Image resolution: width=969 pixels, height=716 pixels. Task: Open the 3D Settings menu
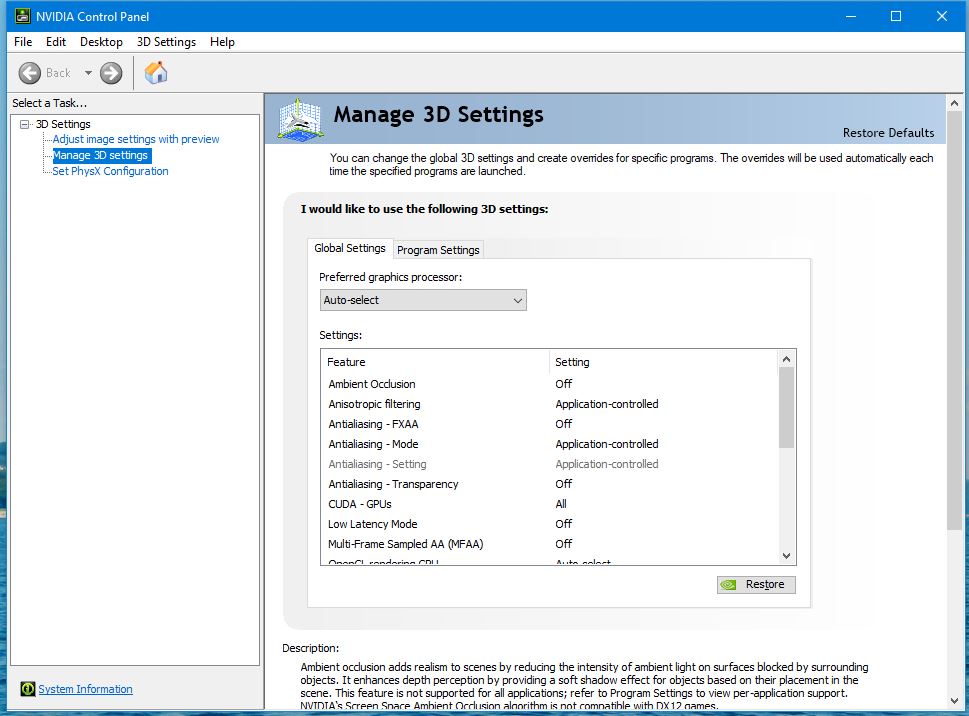(x=166, y=42)
